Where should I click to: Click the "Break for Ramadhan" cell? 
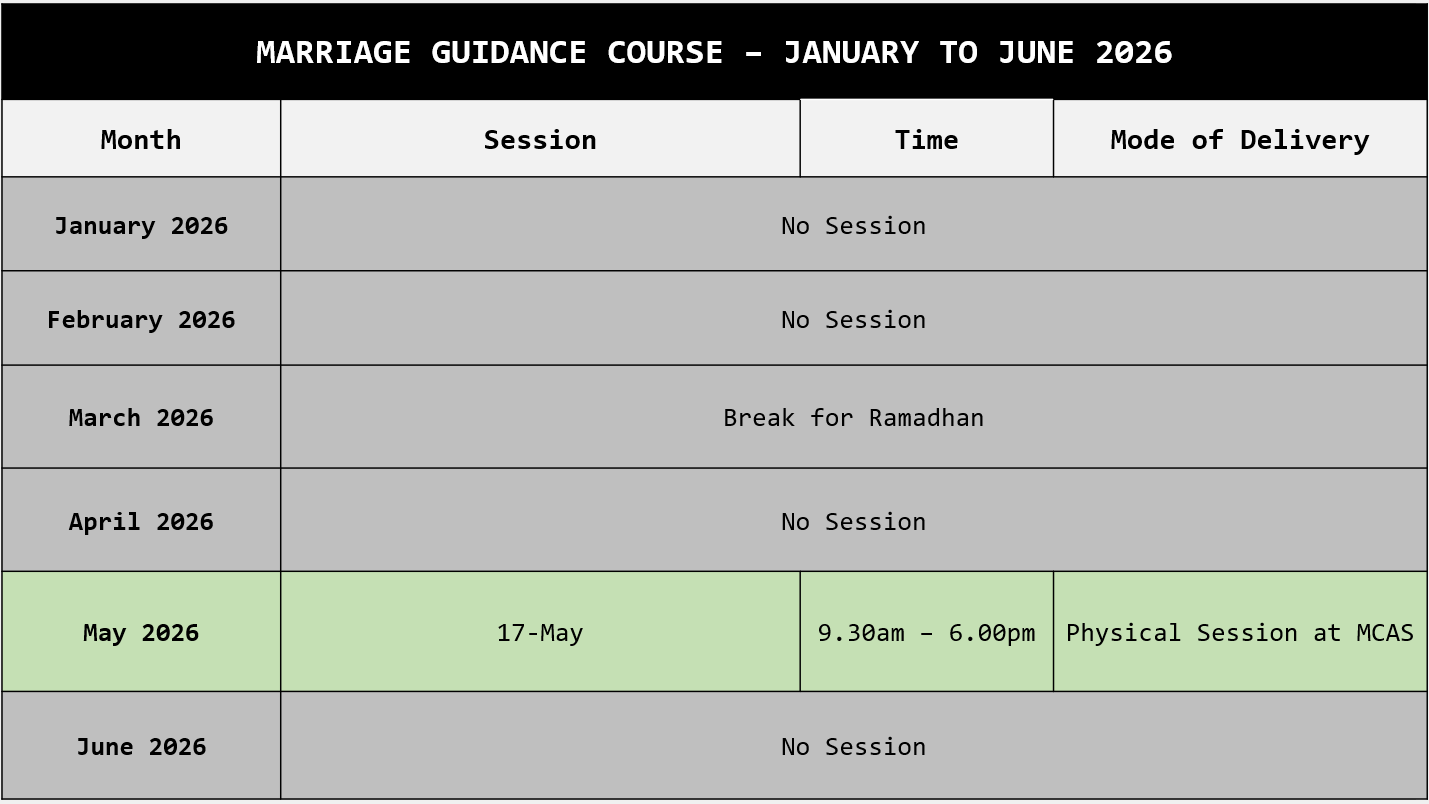pos(853,418)
